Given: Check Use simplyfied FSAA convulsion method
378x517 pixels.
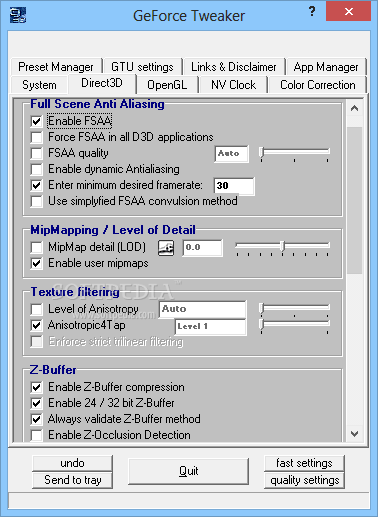Looking at the screenshot, I should pyautogui.click(x=36, y=201).
